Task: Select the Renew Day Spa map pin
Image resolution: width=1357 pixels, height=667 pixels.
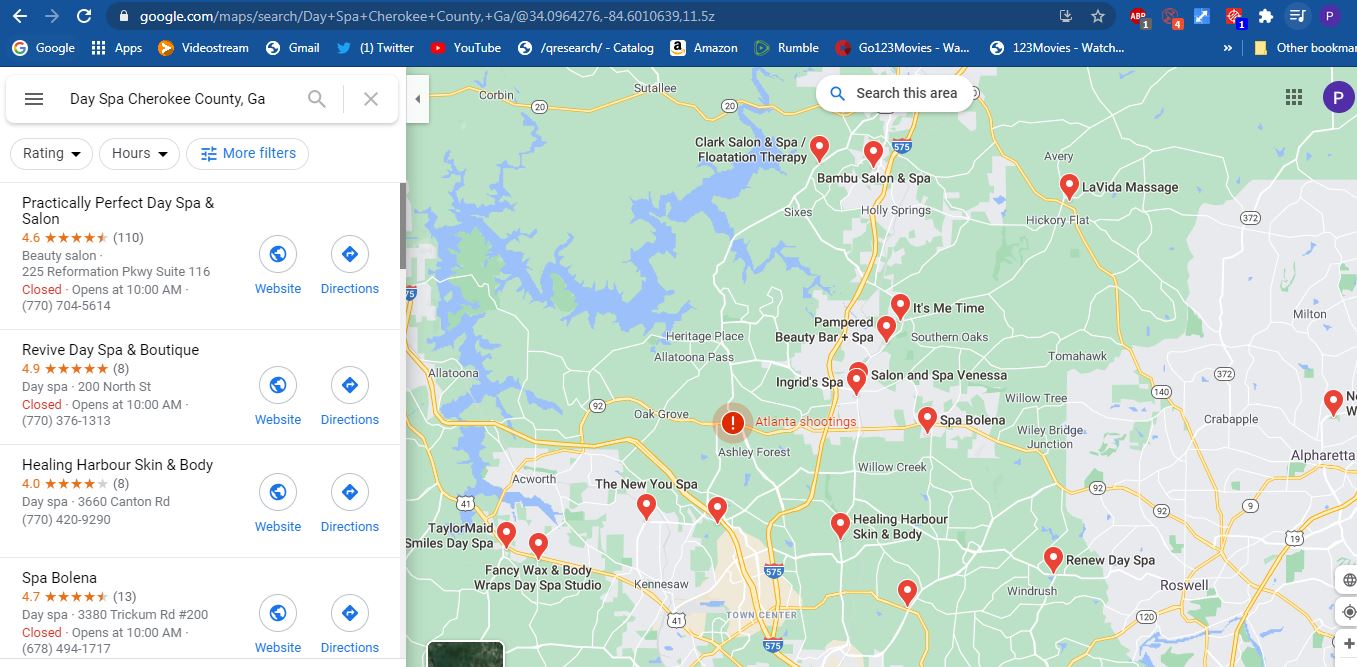Action: [1053, 560]
